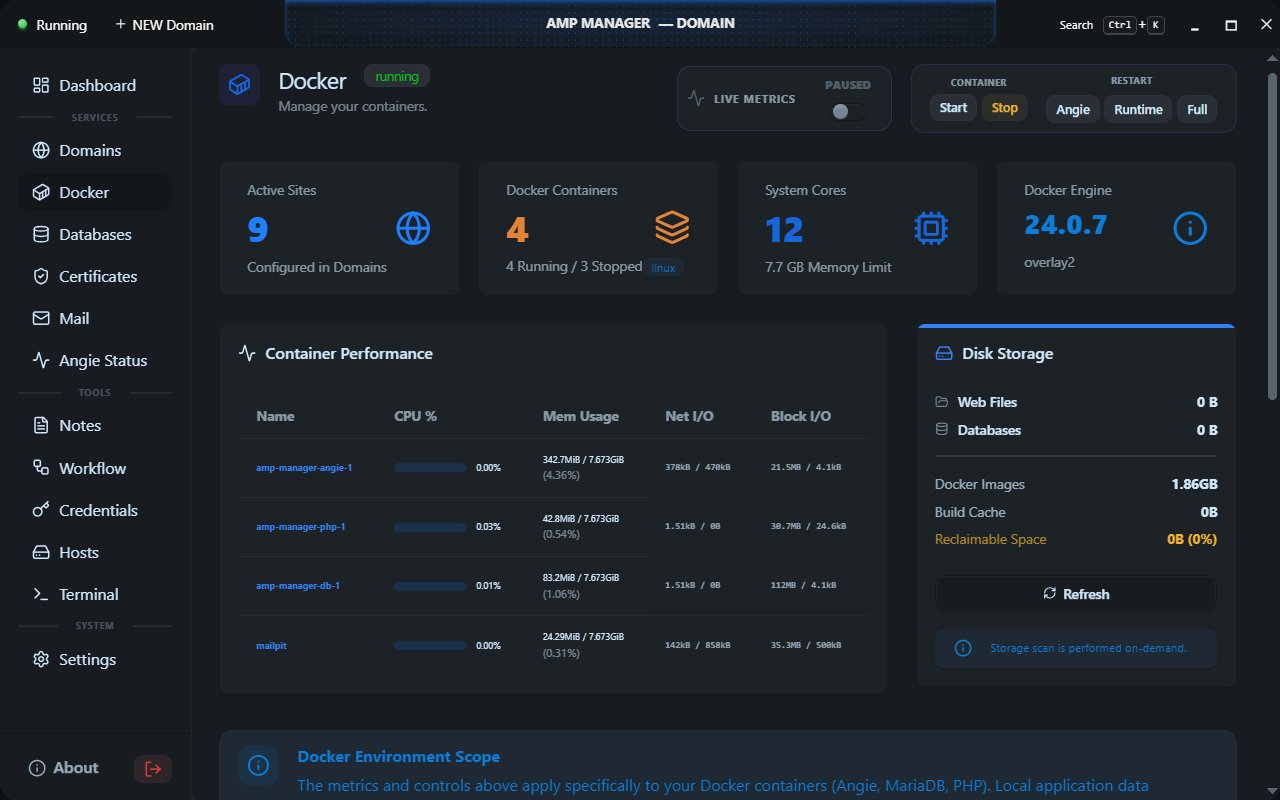1280x800 pixels.
Task: Open Credentials in the sidebar
Action: click(x=95, y=510)
